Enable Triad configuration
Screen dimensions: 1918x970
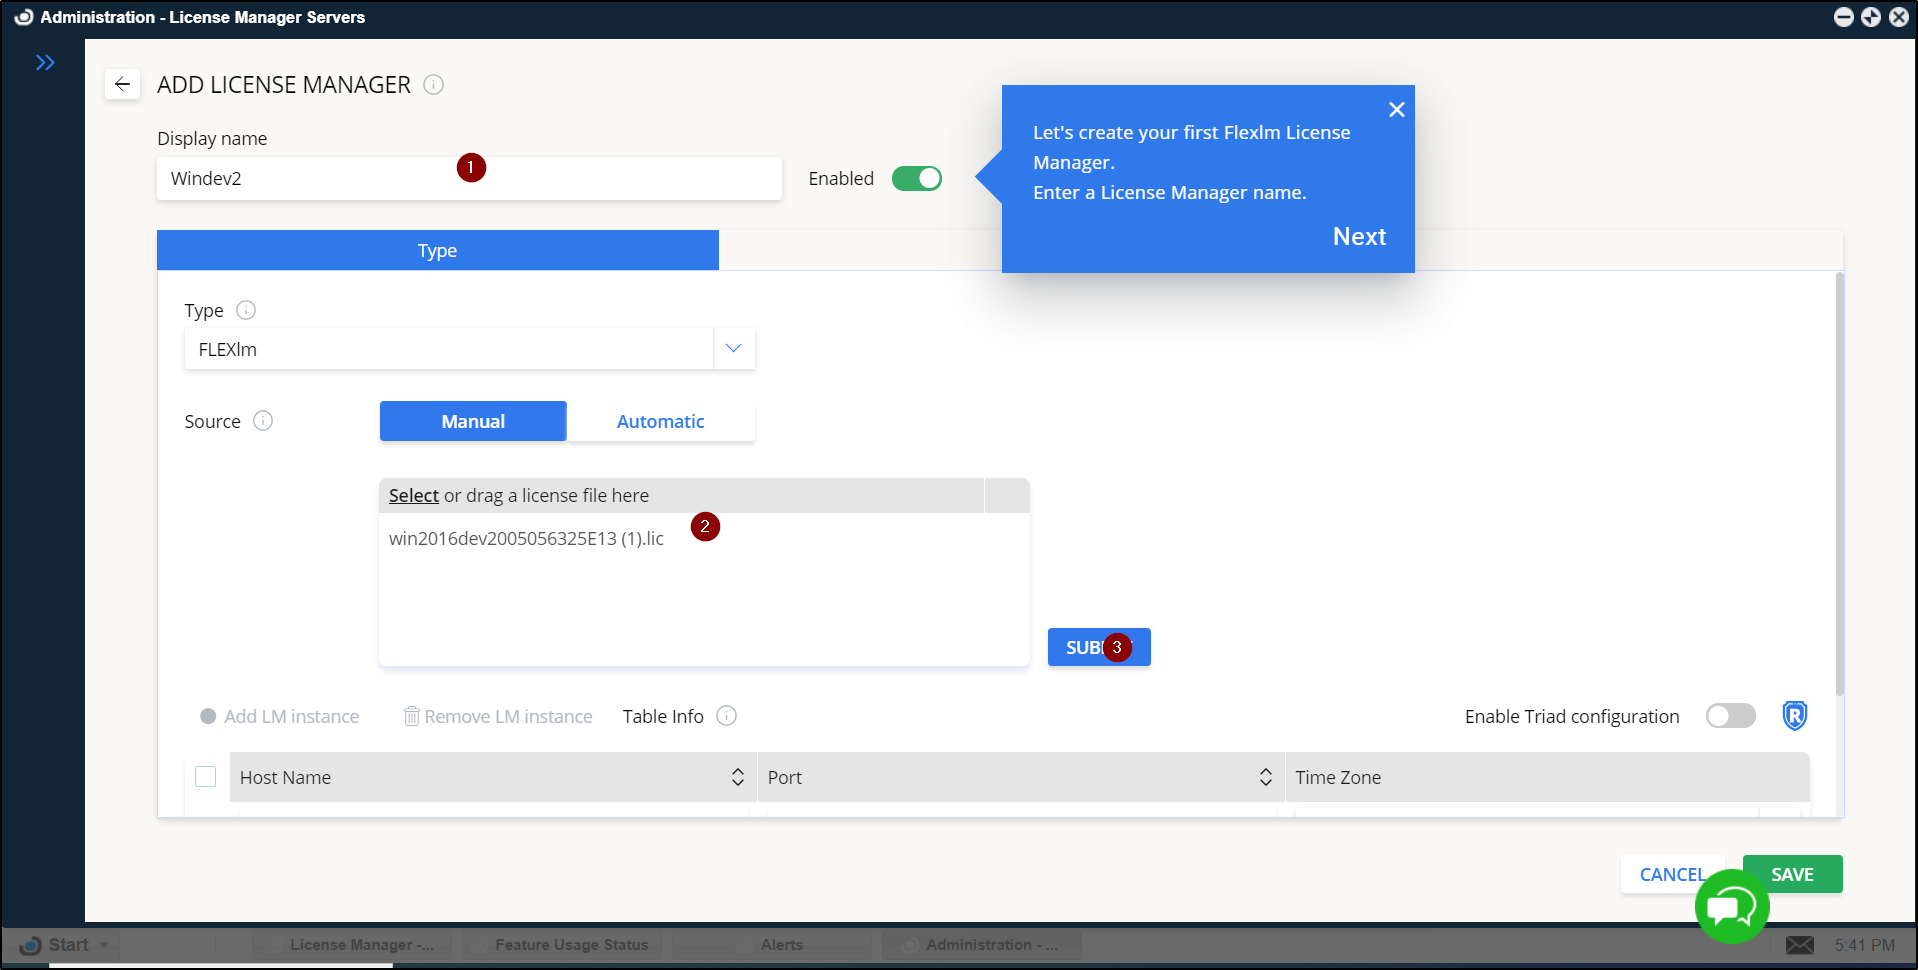click(x=1730, y=716)
